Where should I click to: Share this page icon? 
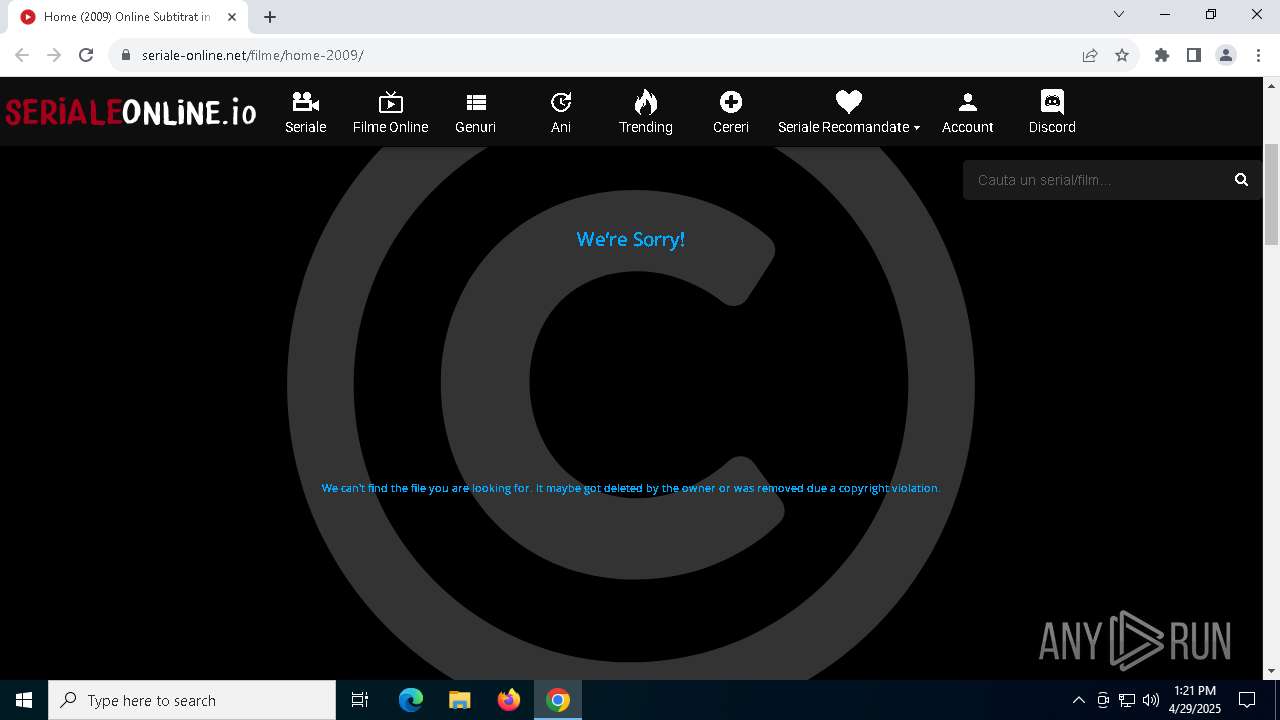pyautogui.click(x=1090, y=55)
